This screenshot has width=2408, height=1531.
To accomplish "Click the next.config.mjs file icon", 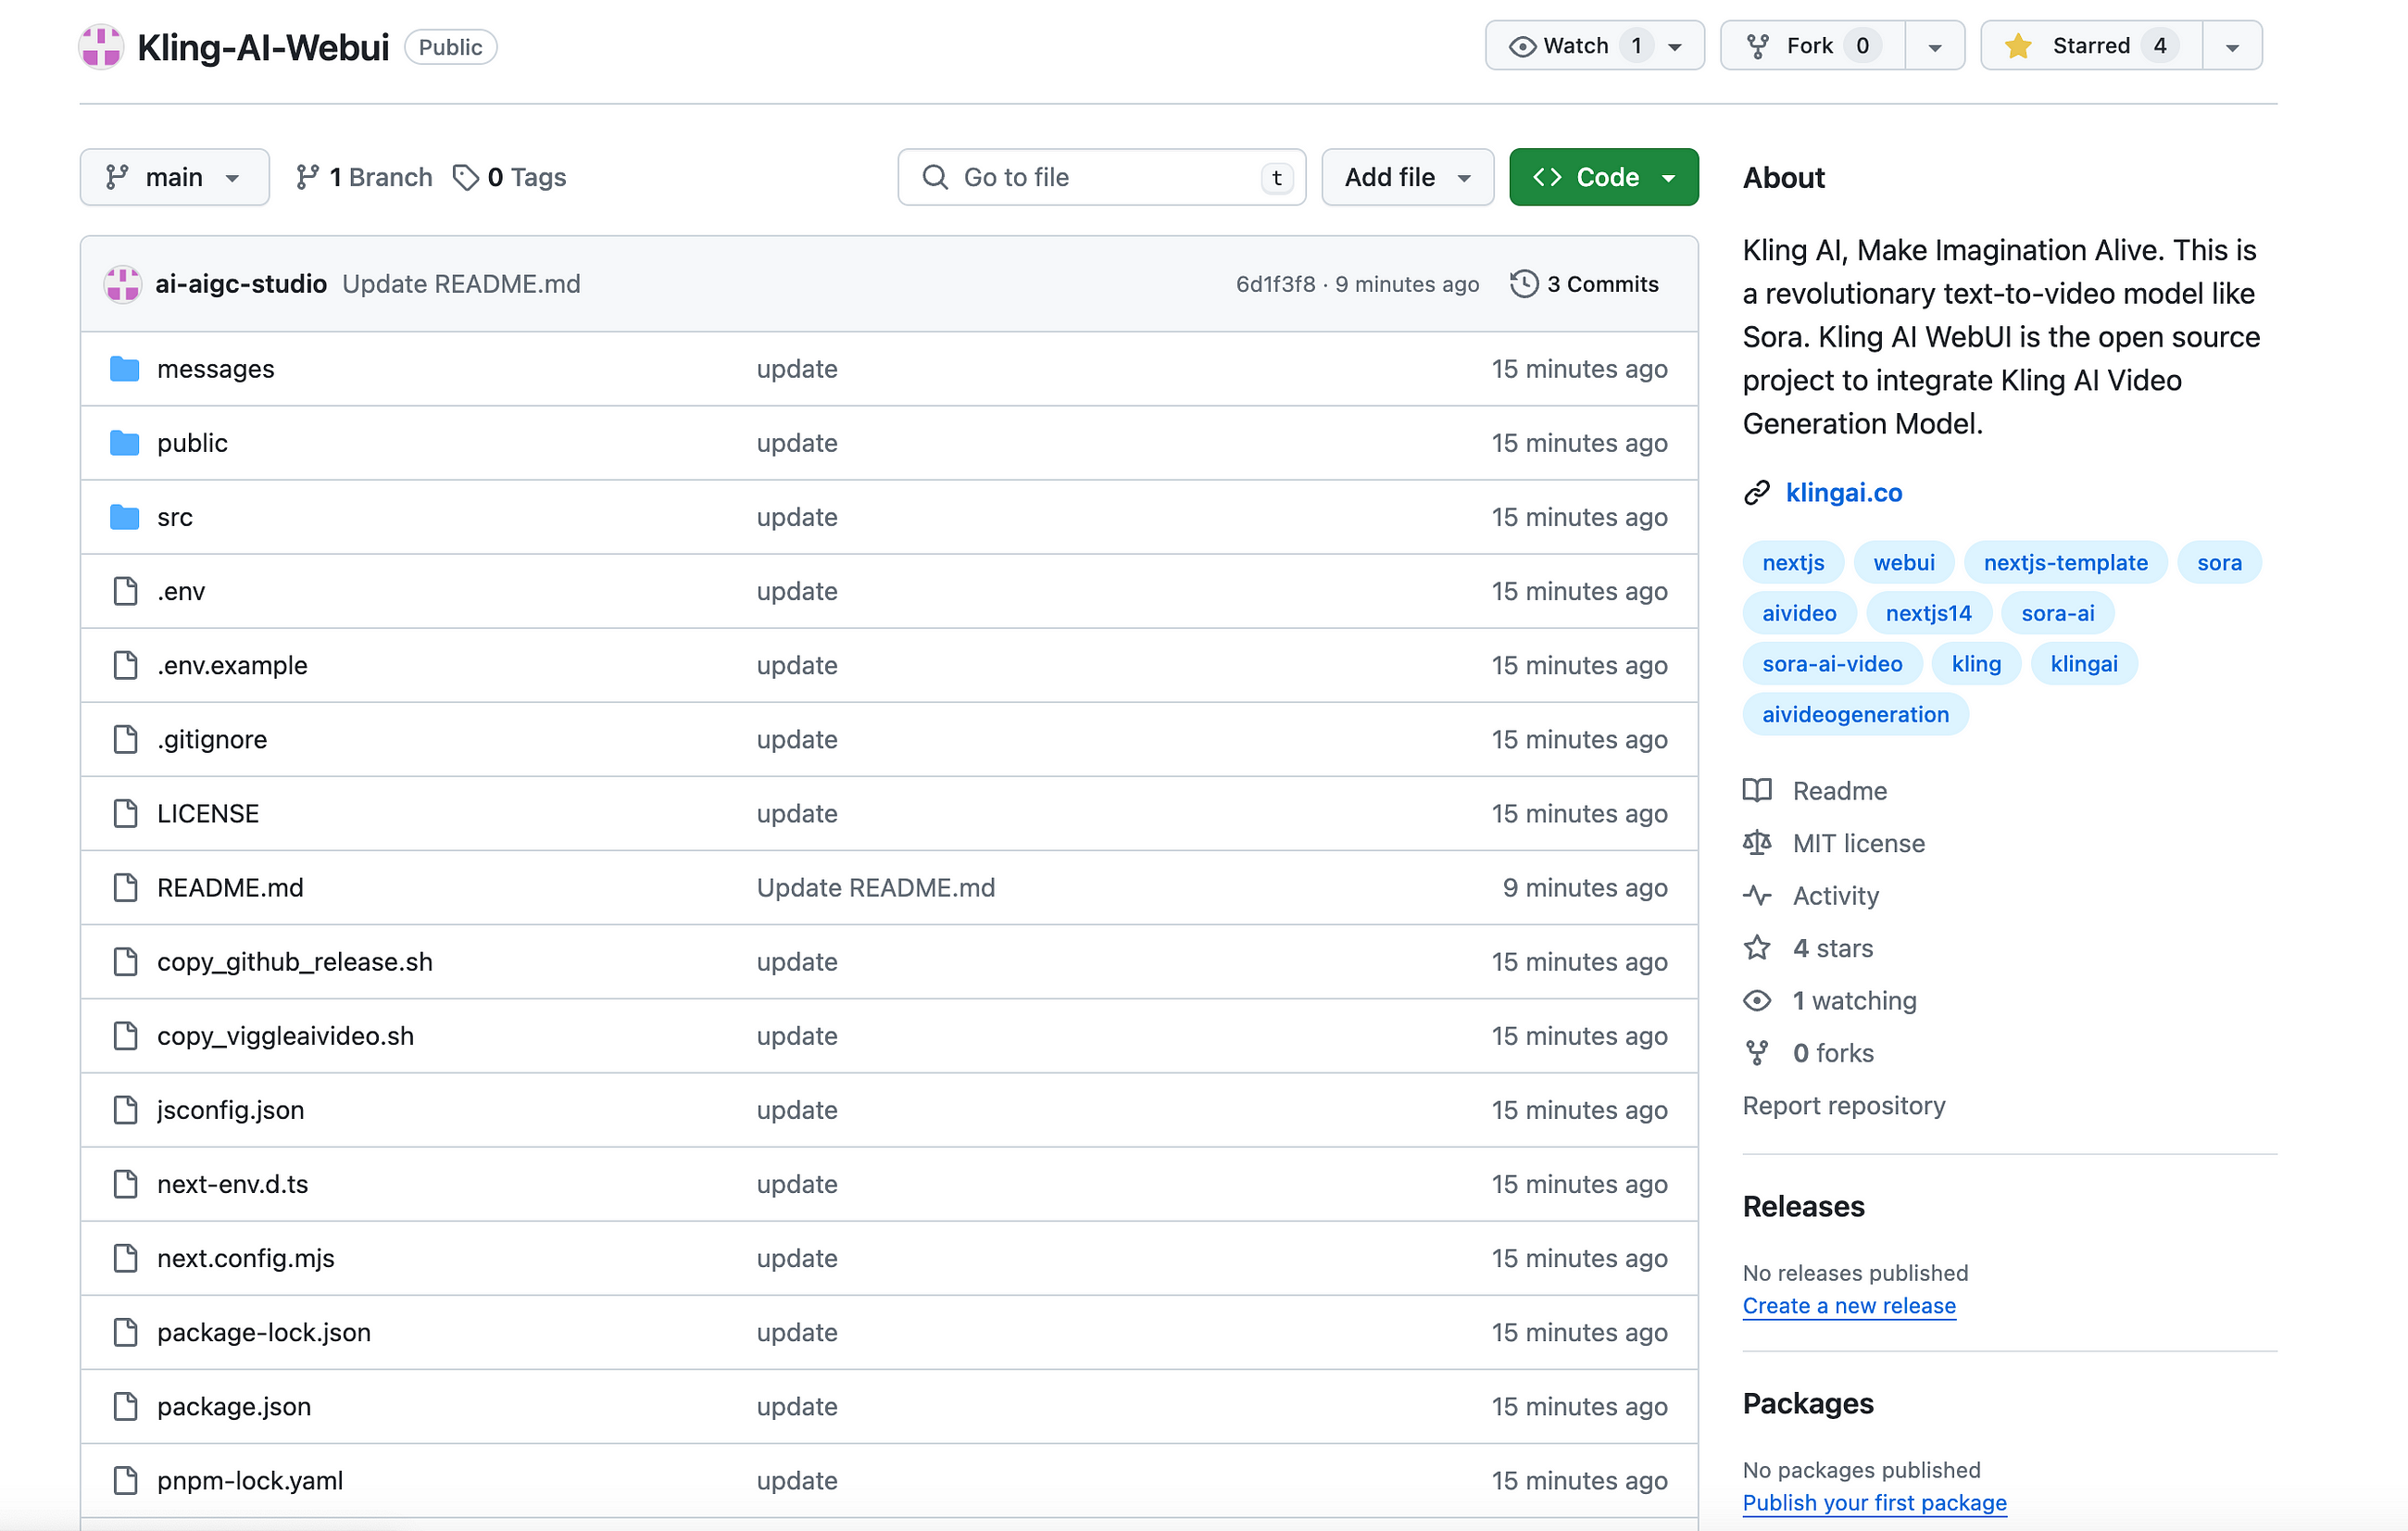I will [x=125, y=1258].
